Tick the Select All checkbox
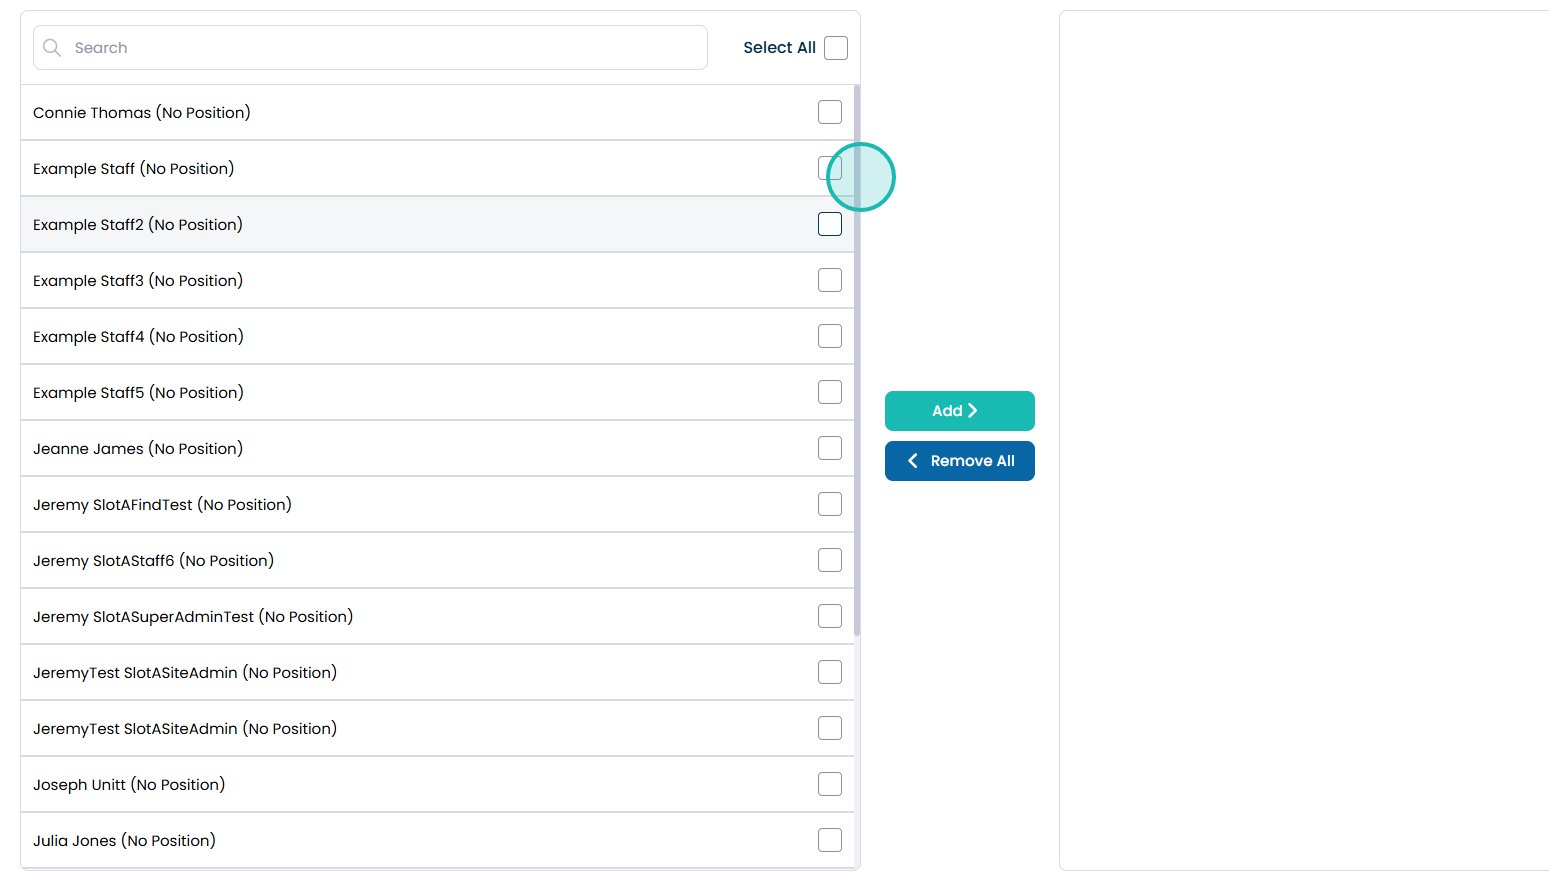 coord(836,48)
